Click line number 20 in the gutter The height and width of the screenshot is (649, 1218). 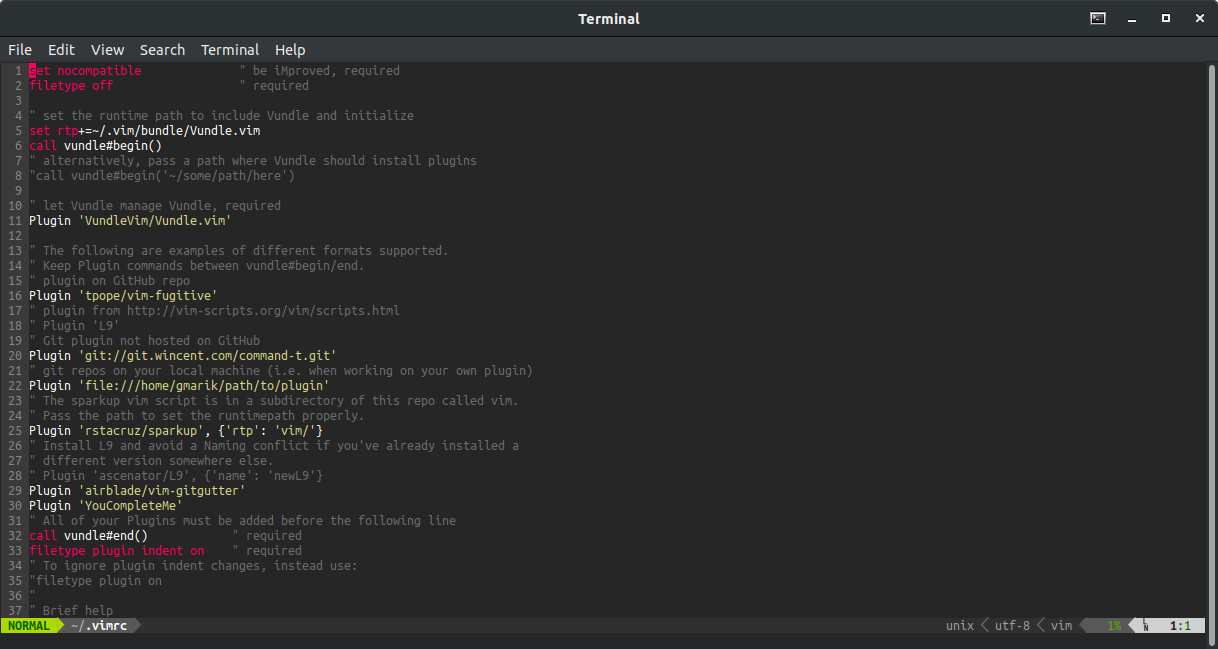click(x=15, y=356)
